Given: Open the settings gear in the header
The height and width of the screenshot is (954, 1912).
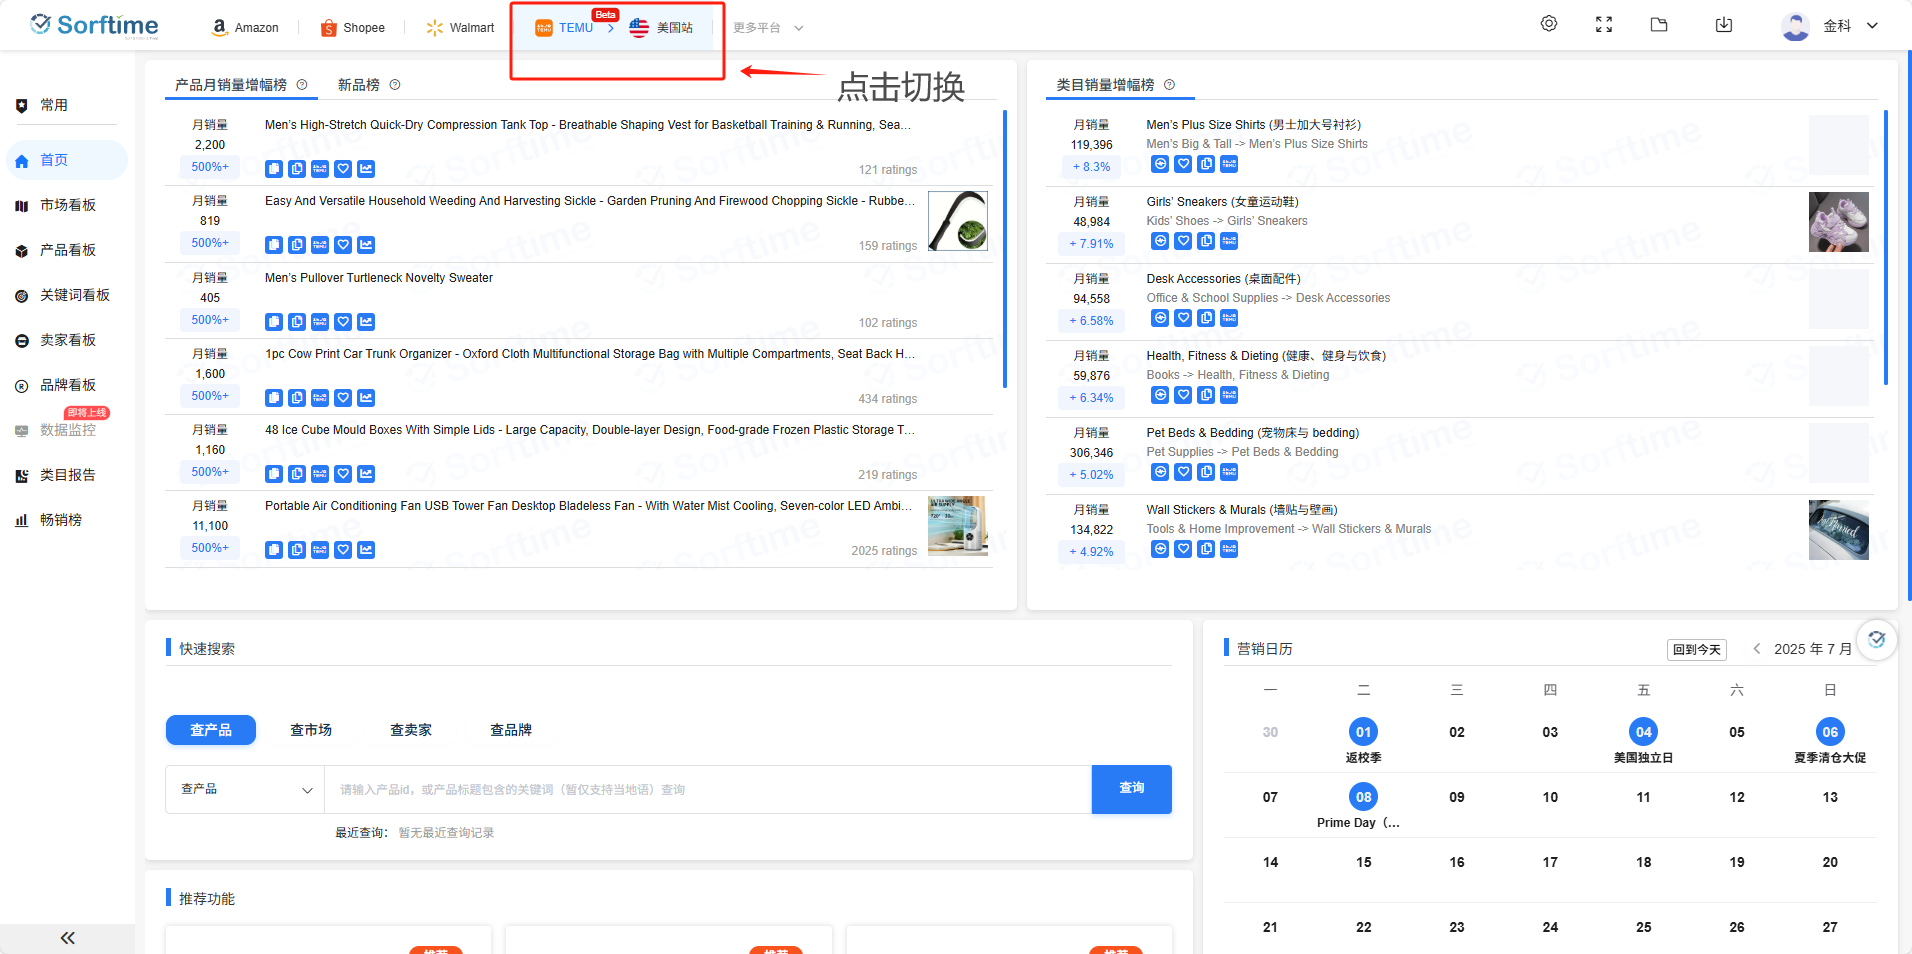Looking at the screenshot, I should [x=1548, y=23].
